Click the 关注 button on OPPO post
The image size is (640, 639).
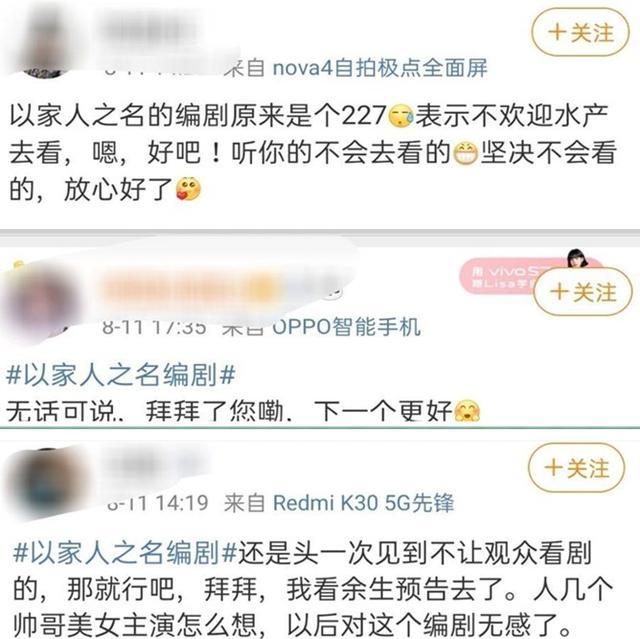pyautogui.click(x=583, y=292)
